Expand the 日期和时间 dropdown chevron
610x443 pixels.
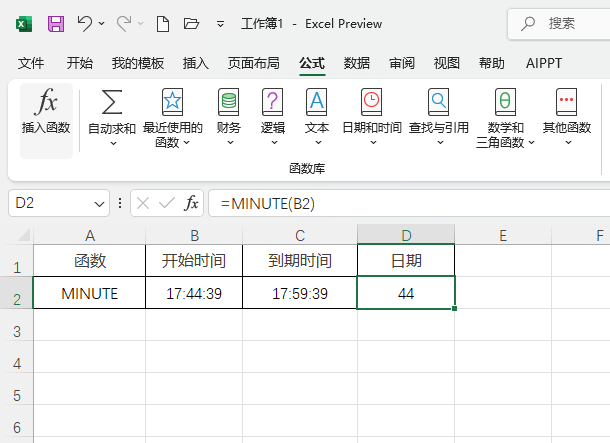pos(373,143)
